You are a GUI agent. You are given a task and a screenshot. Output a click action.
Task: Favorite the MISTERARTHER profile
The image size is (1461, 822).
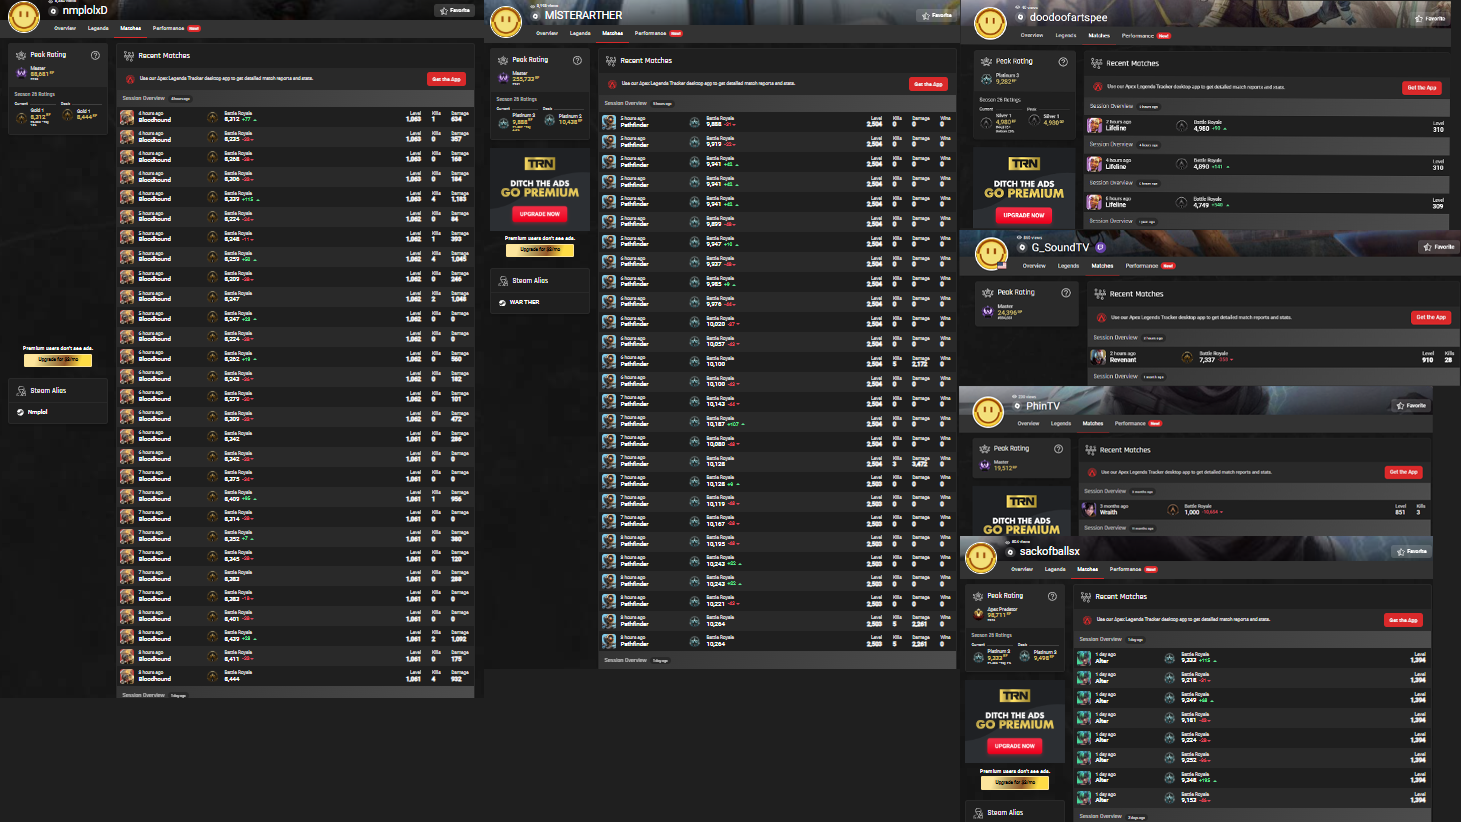tap(937, 15)
